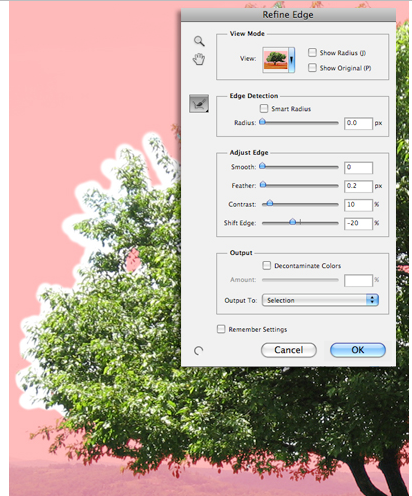
Task: Enable the Show Radius checkbox
Action: click(x=312, y=53)
